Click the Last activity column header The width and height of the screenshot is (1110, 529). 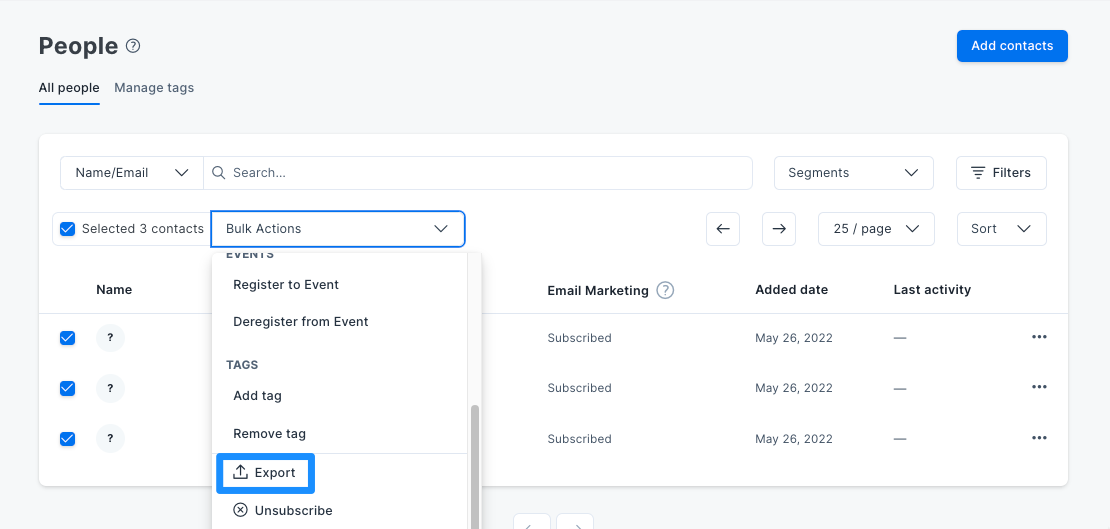[x=932, y=290]
